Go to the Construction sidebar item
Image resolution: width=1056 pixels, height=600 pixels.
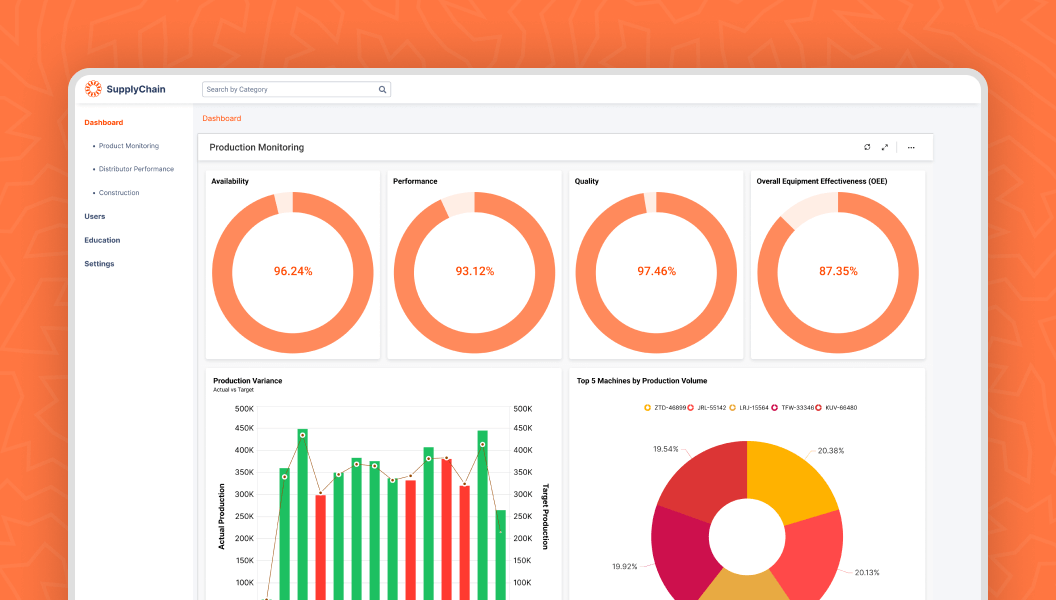tap(119, 193)
